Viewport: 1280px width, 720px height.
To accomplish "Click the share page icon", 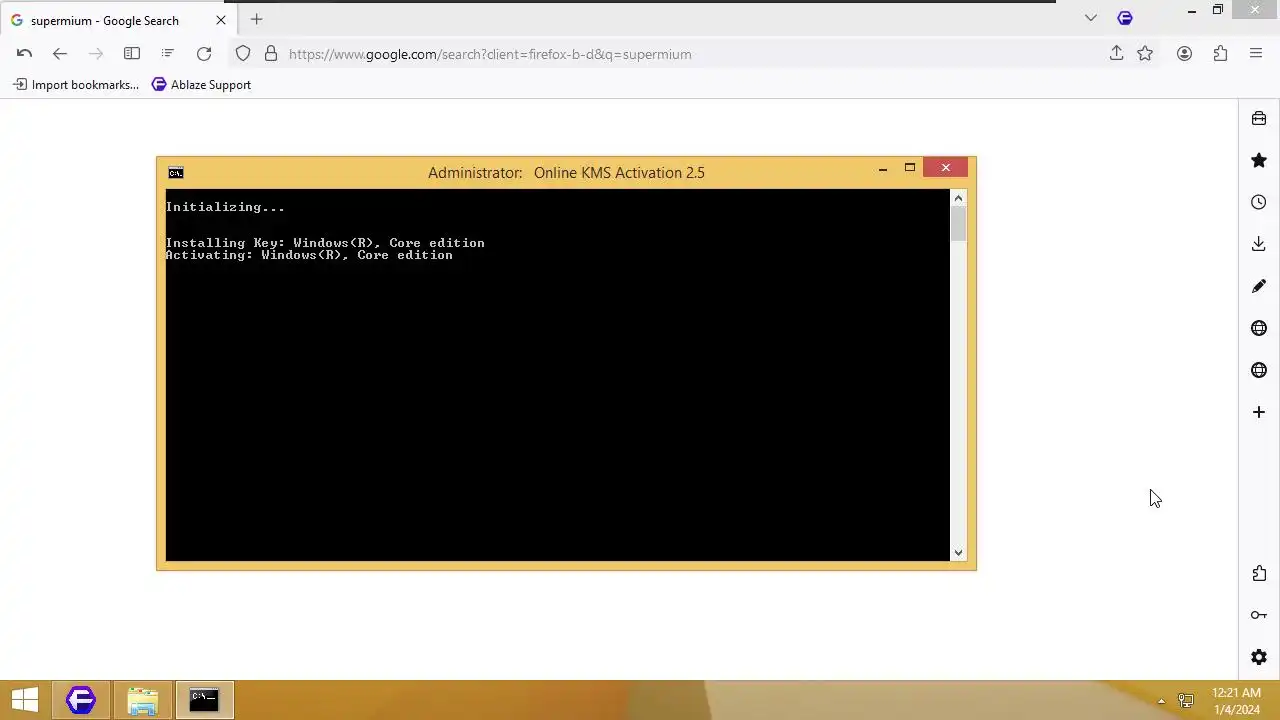I will pos(1117,53).
